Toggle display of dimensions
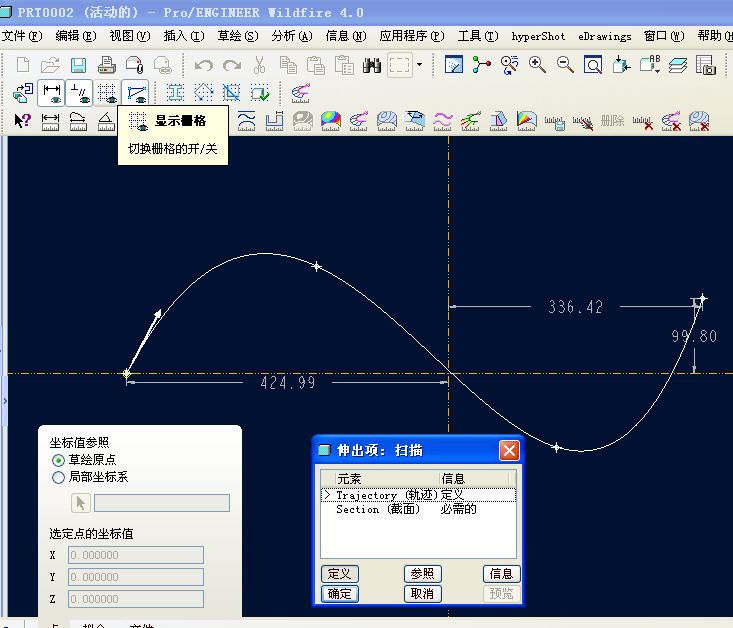The width and height of the screenshot is (733, 628). coord(51,93)
